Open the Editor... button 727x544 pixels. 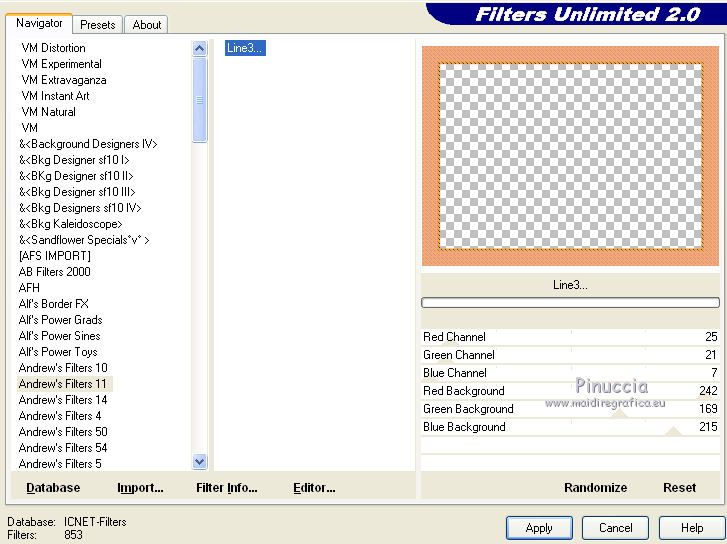click(x=314, y=488)
